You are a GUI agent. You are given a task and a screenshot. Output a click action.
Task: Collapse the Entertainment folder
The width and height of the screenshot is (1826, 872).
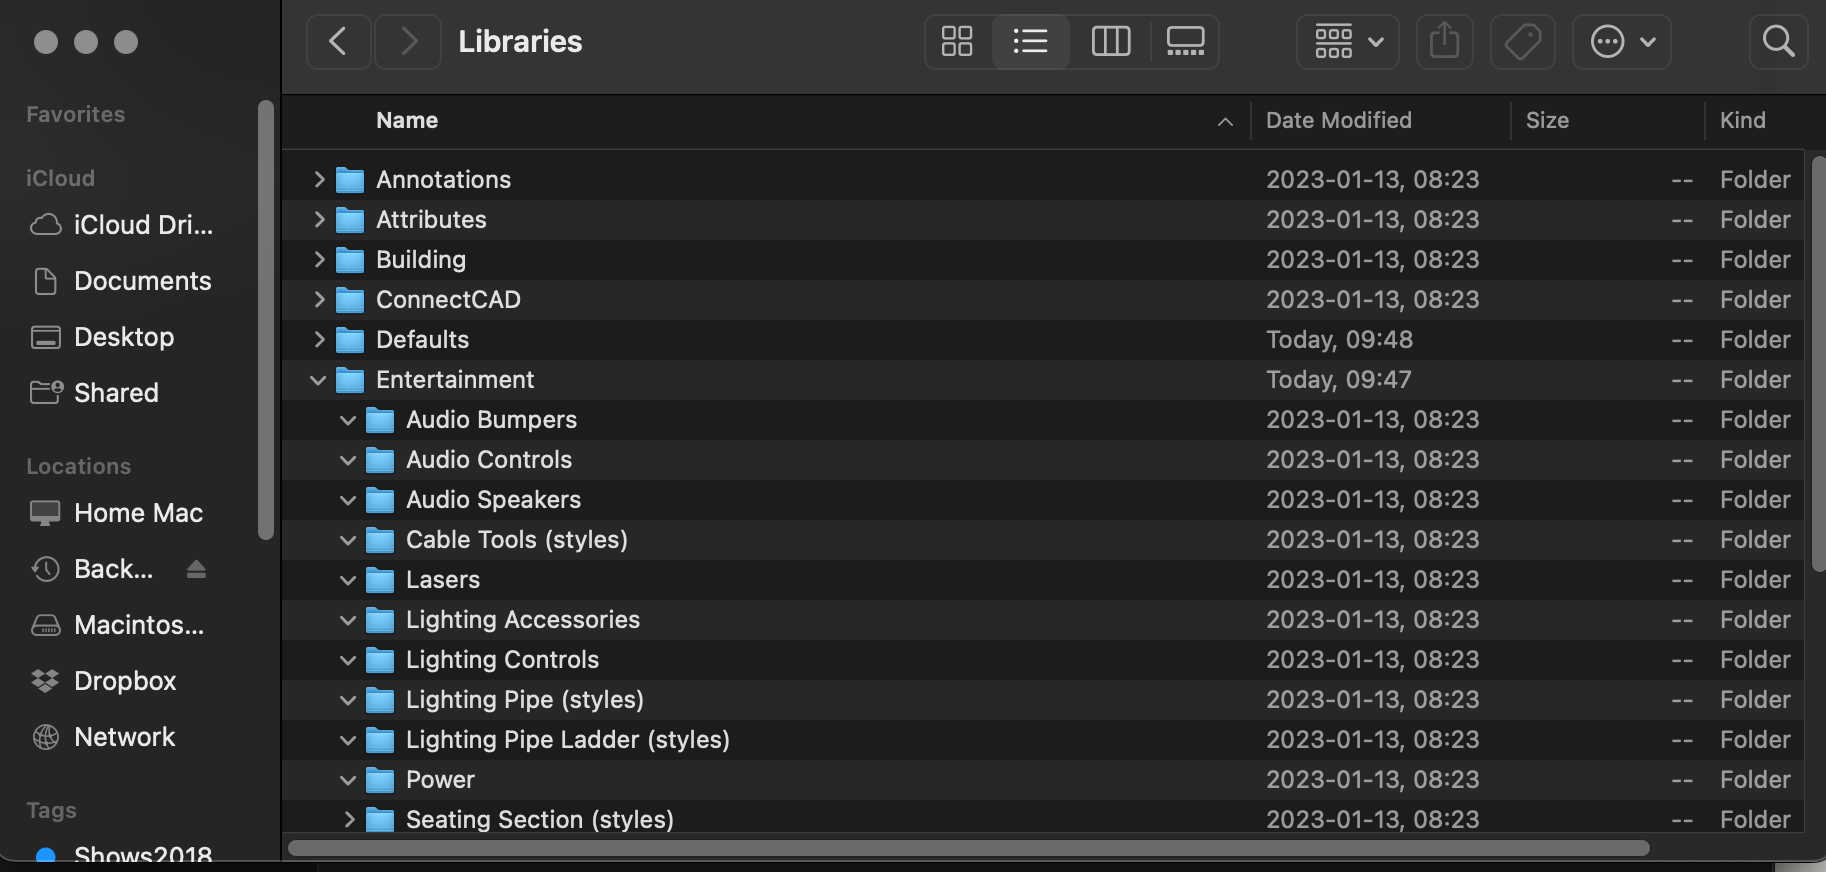[x=318, y=380]
